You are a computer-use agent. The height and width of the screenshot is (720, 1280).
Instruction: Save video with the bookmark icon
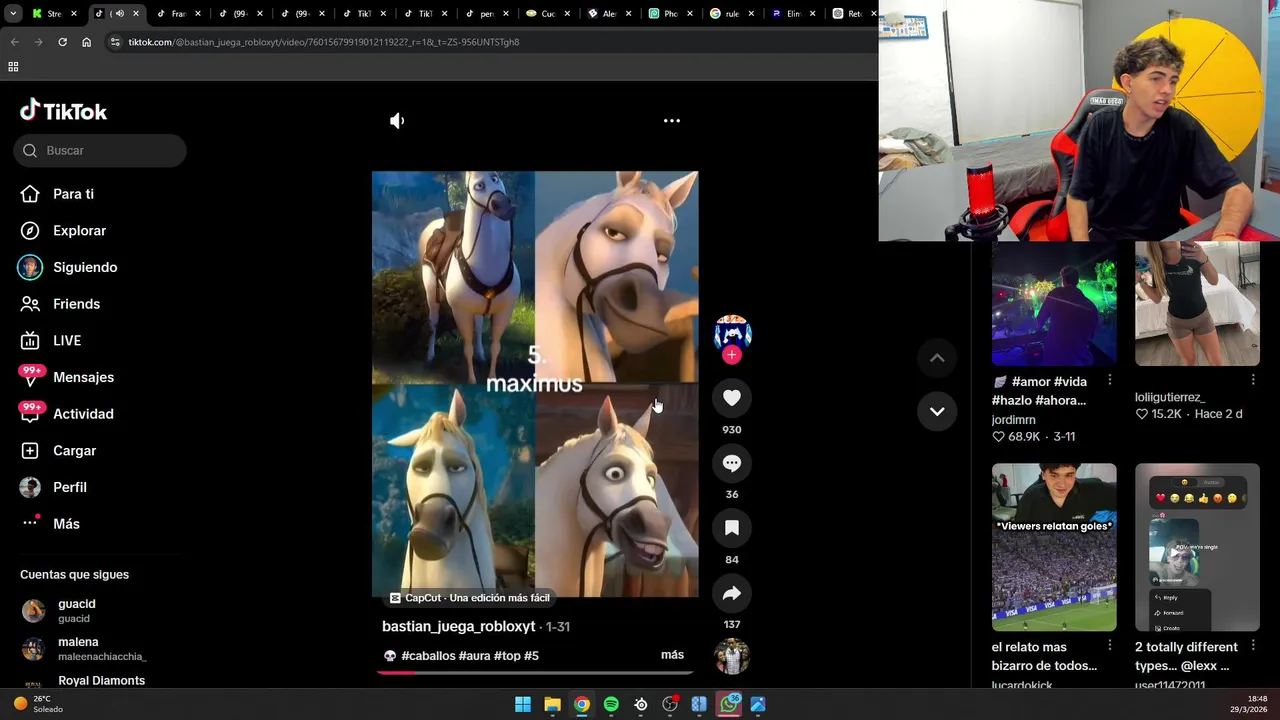click(x=732, y=528)
